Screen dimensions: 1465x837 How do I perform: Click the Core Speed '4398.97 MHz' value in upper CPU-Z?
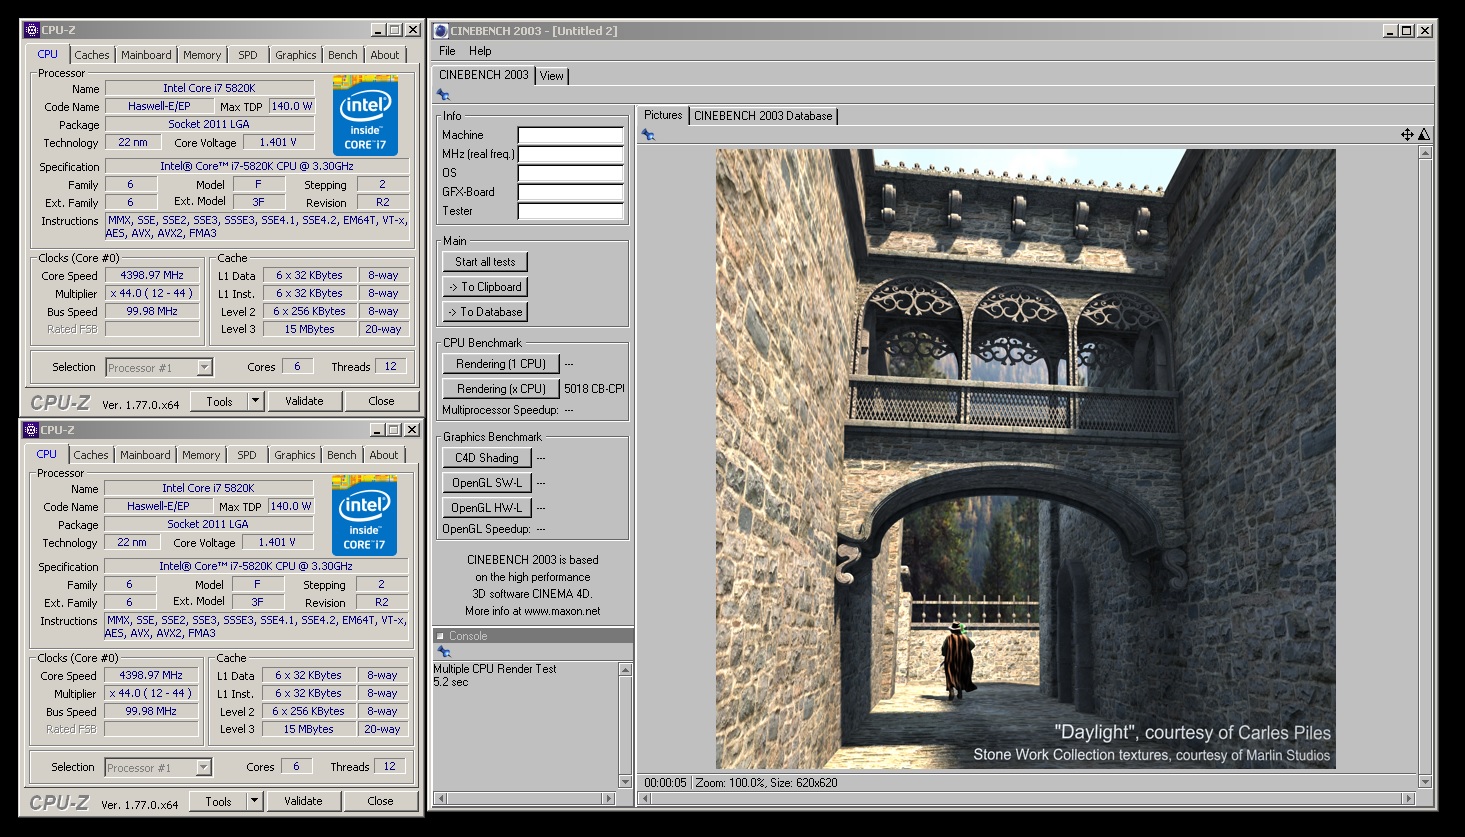152,275
